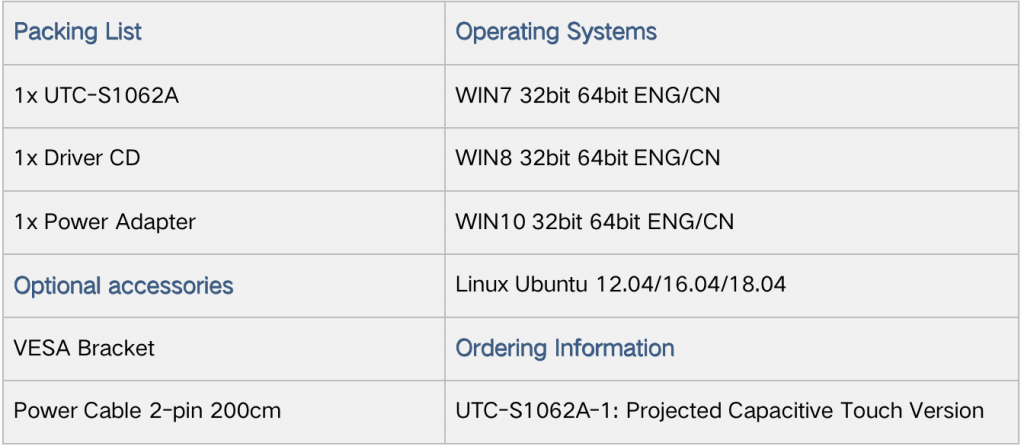This screenshot has width=1024, height=446.
Task: Click the WIN8 32bit 64bit ENG/CN row
Action: (x=732, y=159)
